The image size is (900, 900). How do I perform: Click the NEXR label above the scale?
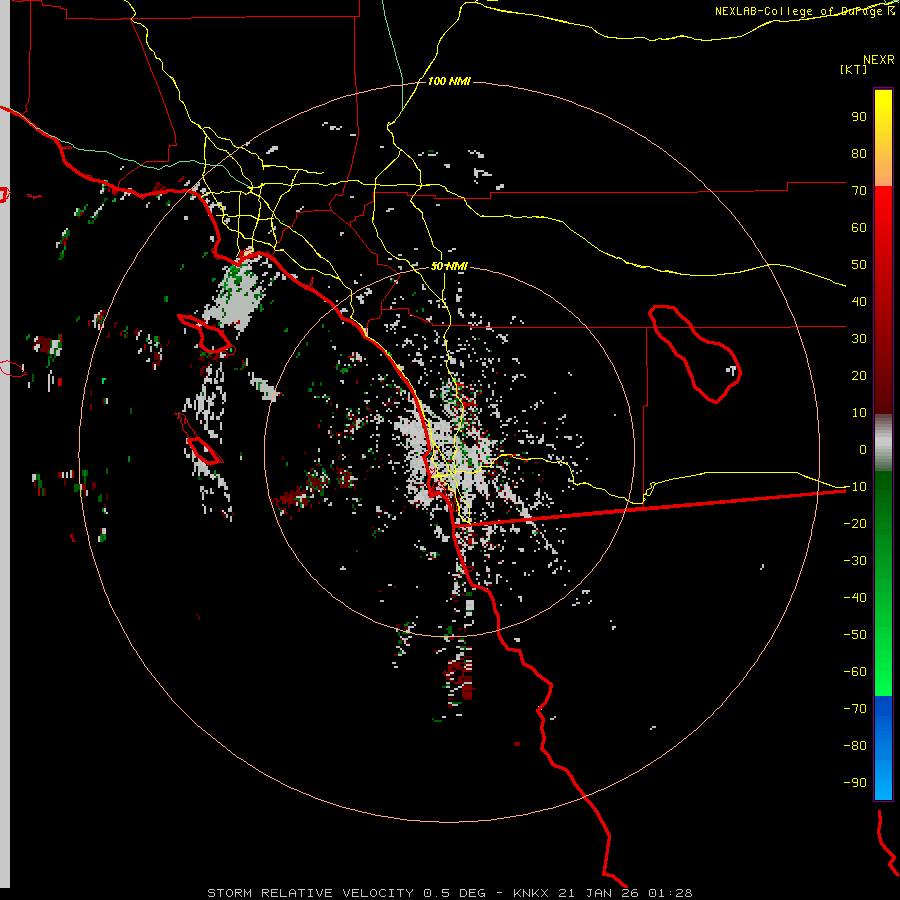(879, 60)
